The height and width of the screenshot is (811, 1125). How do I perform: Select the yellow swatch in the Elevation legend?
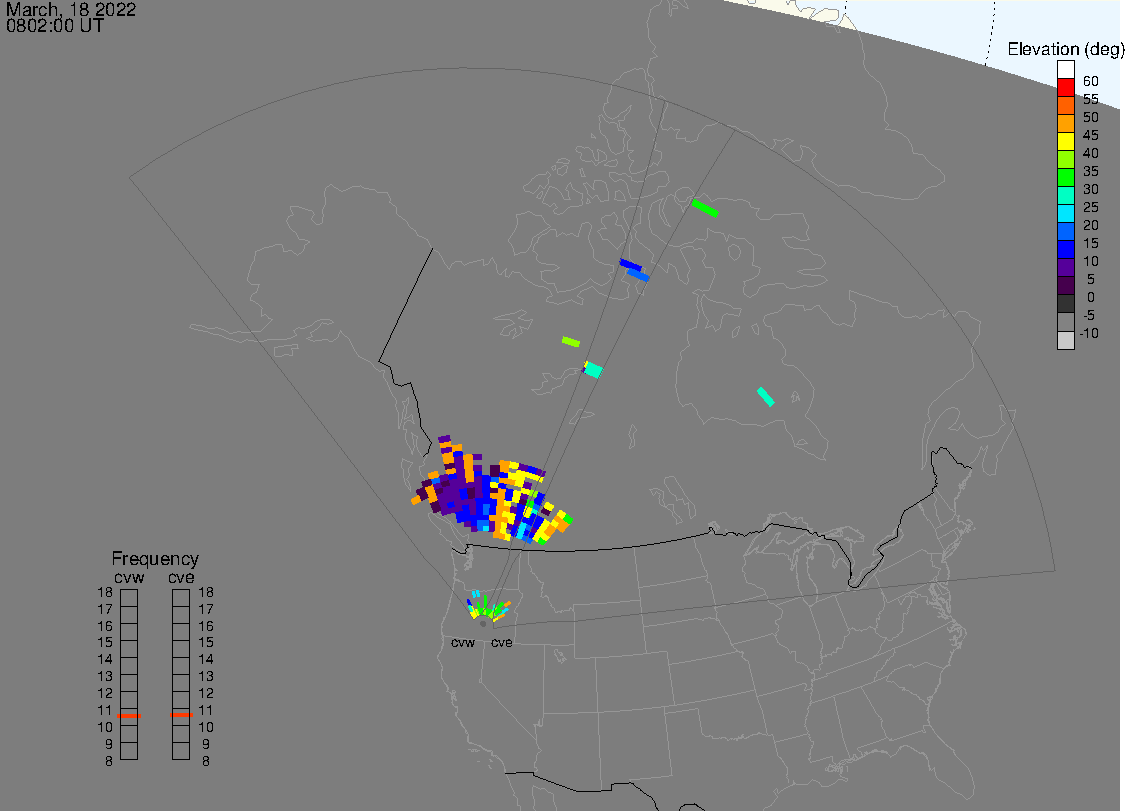pyautogui.click(x=1065, y=141)
